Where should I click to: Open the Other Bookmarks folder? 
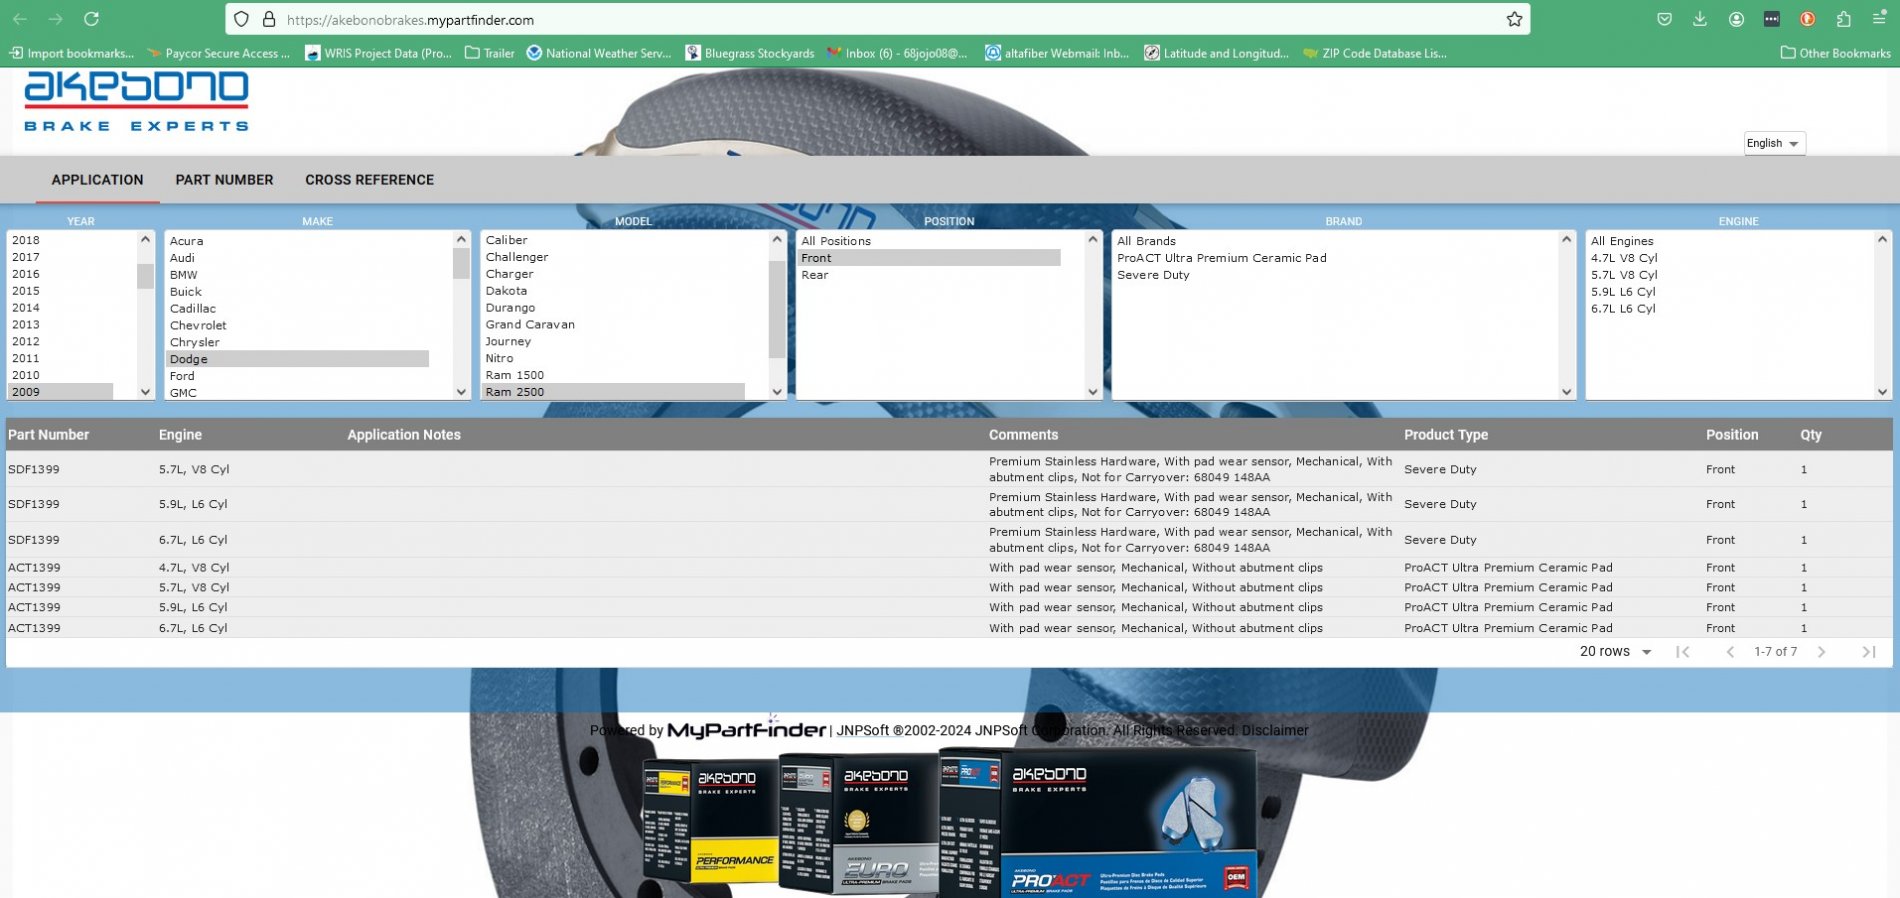pos(1836,53)
